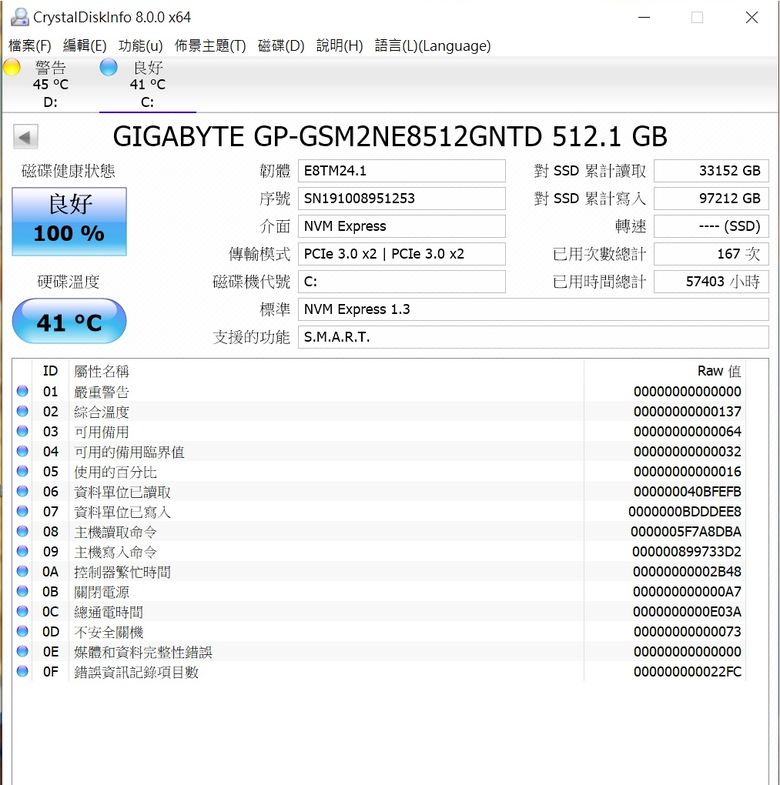Open the 功能(u) menu
Screen dimensions: 780x785
(141, 46)
